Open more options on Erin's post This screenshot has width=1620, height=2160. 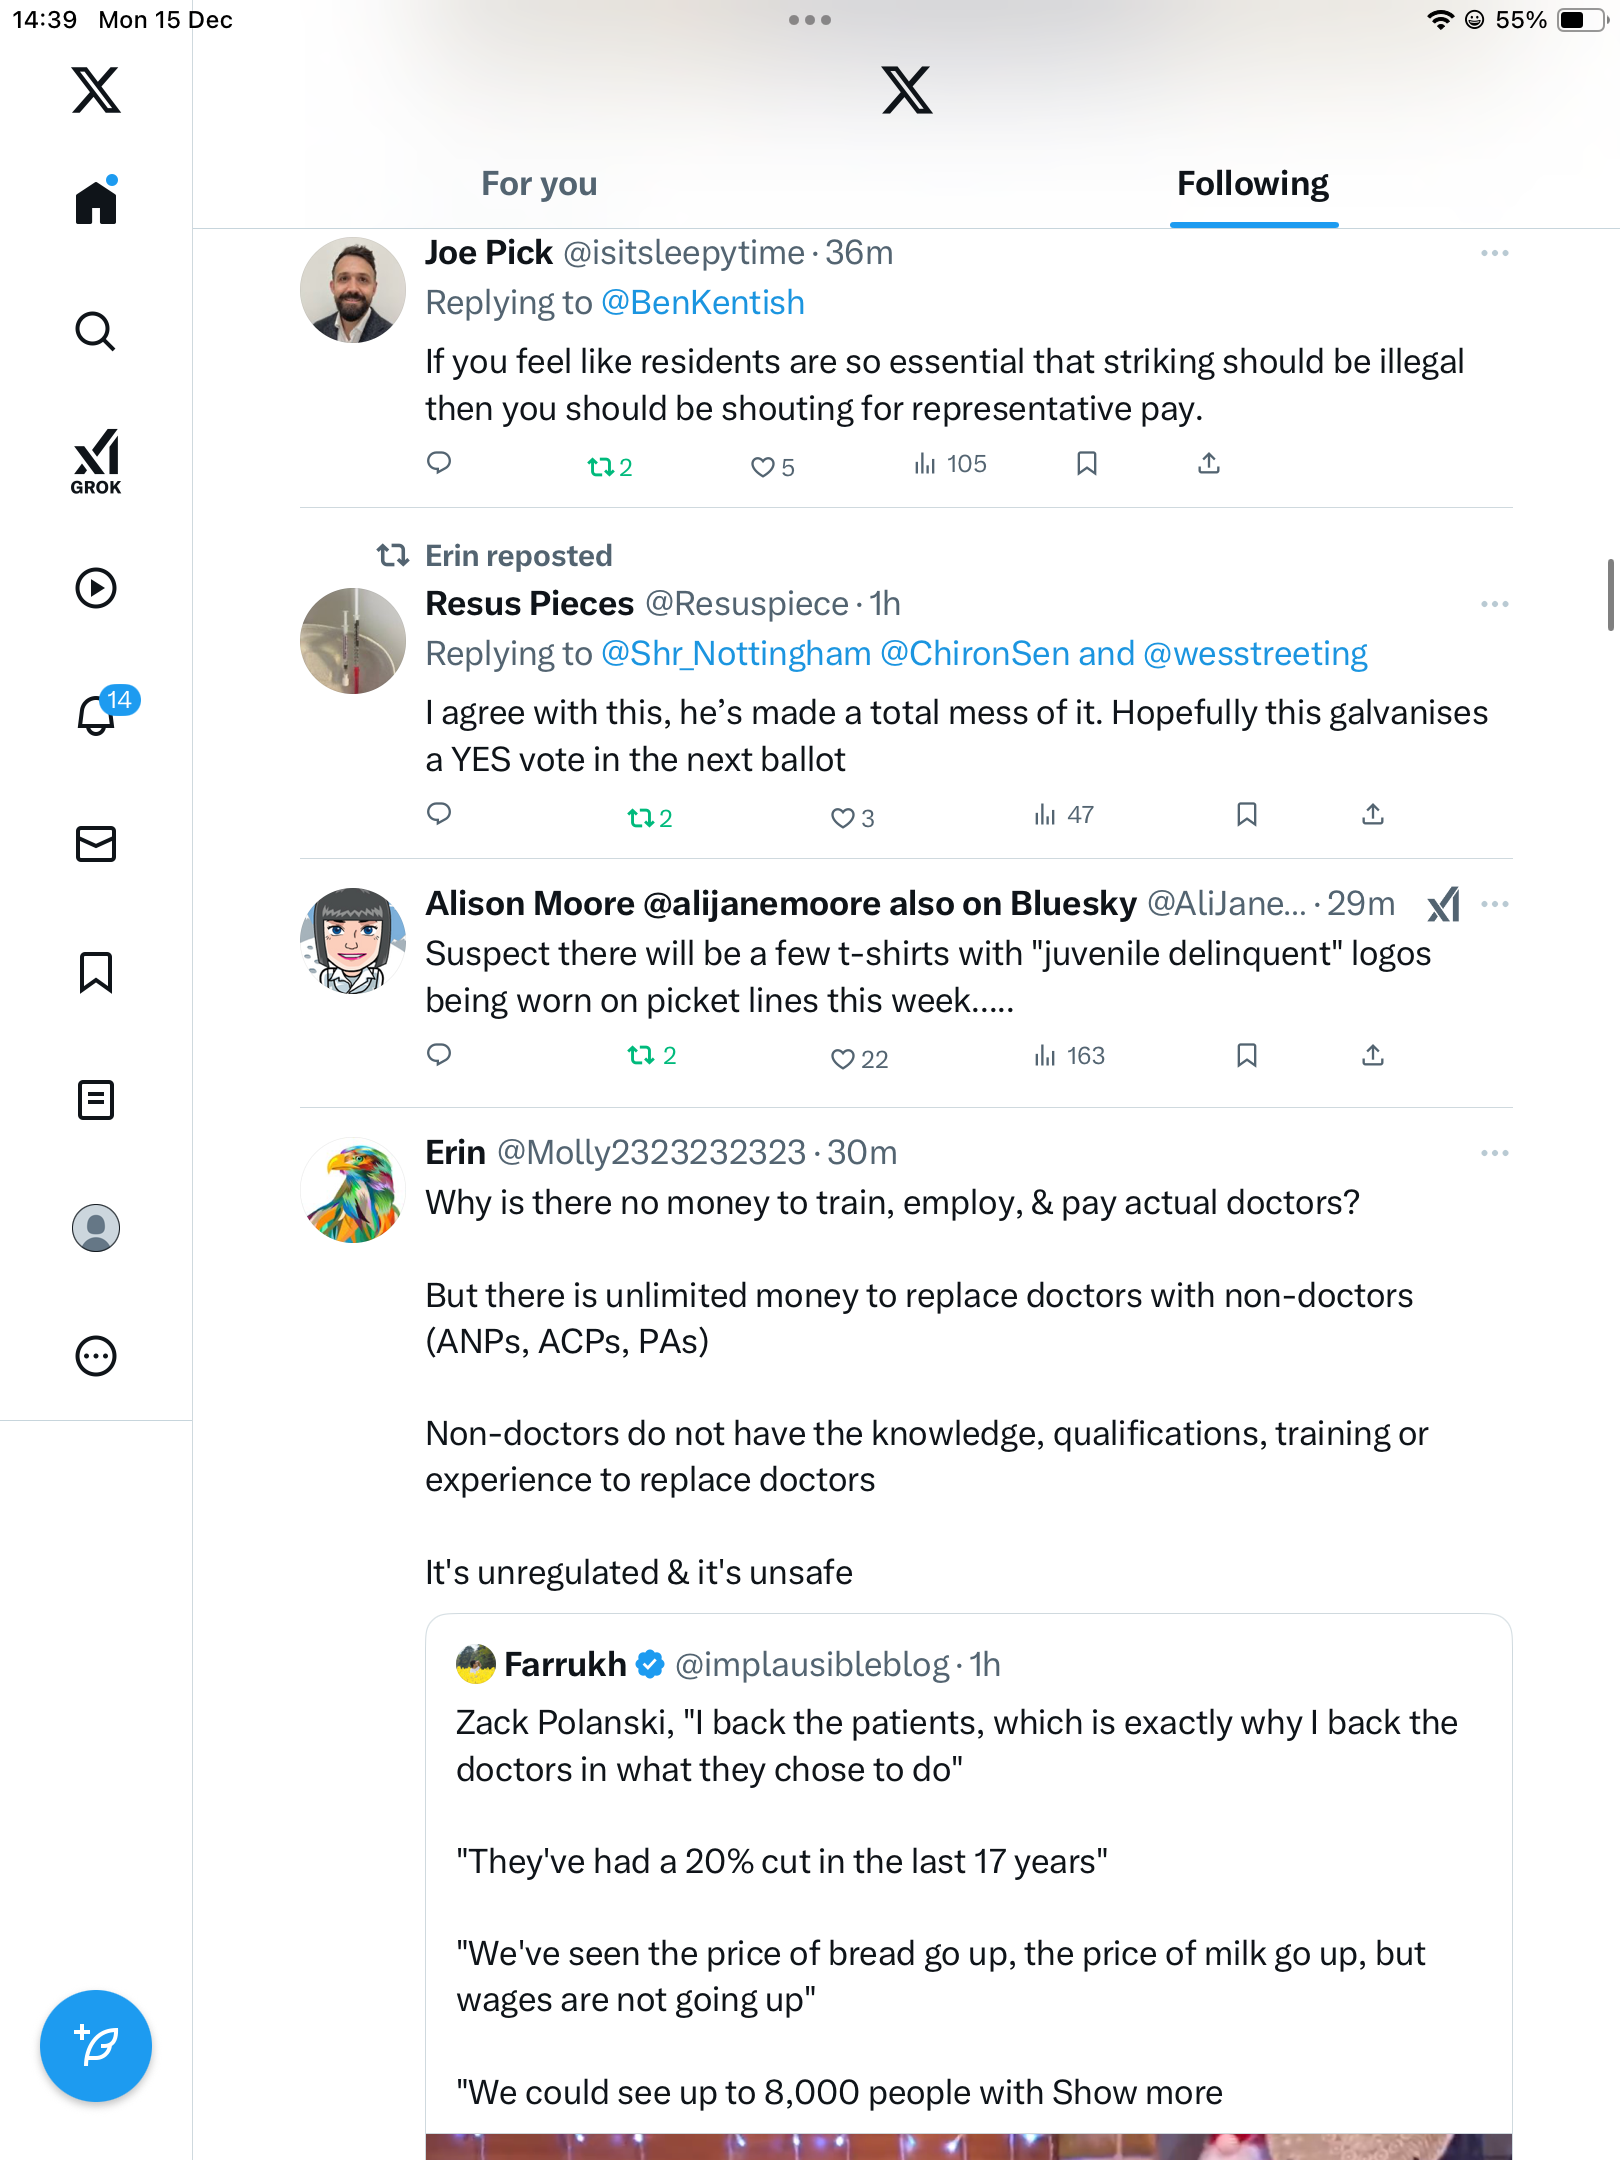click(1494, 1153)
